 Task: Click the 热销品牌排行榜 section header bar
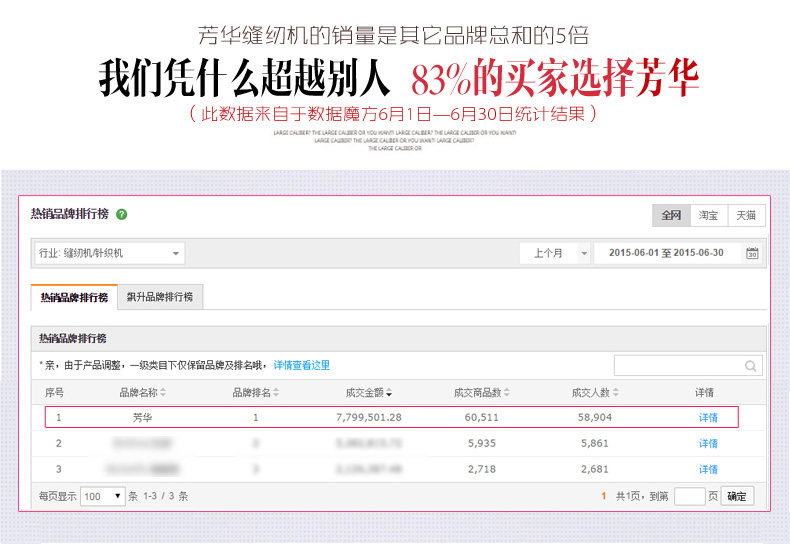(x=399, y=338)
